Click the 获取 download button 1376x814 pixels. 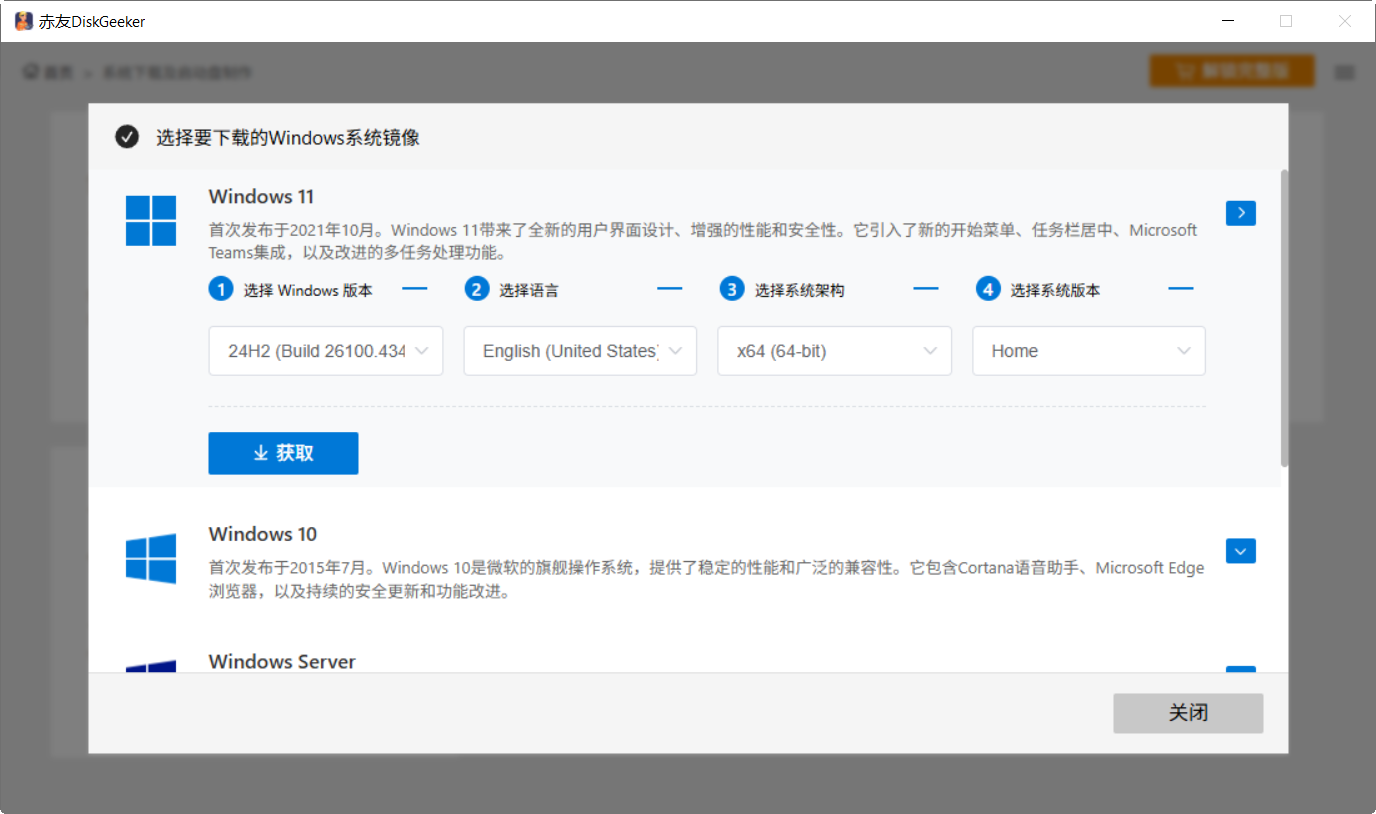click(283, 453)
